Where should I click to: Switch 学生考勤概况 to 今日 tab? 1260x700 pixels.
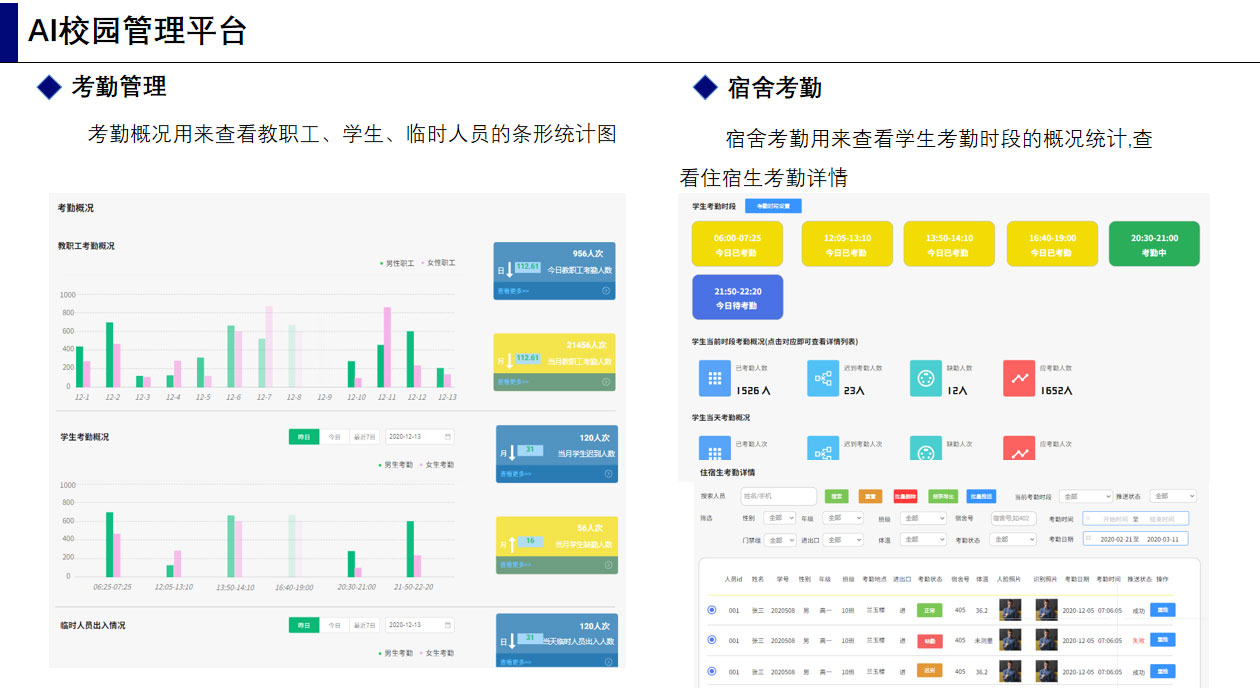click(x=335, y=437)
